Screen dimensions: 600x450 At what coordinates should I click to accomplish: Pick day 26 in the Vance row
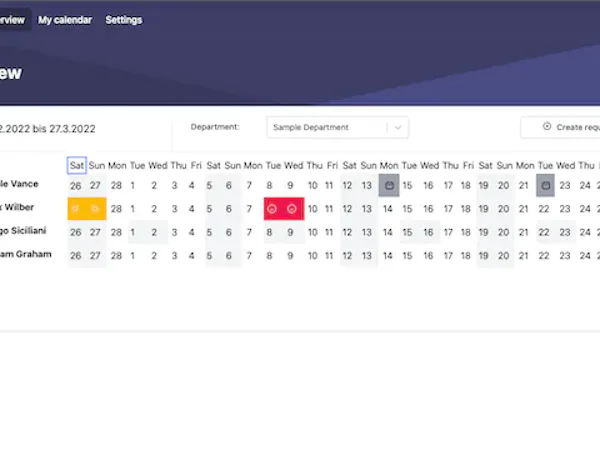[75, 186]
